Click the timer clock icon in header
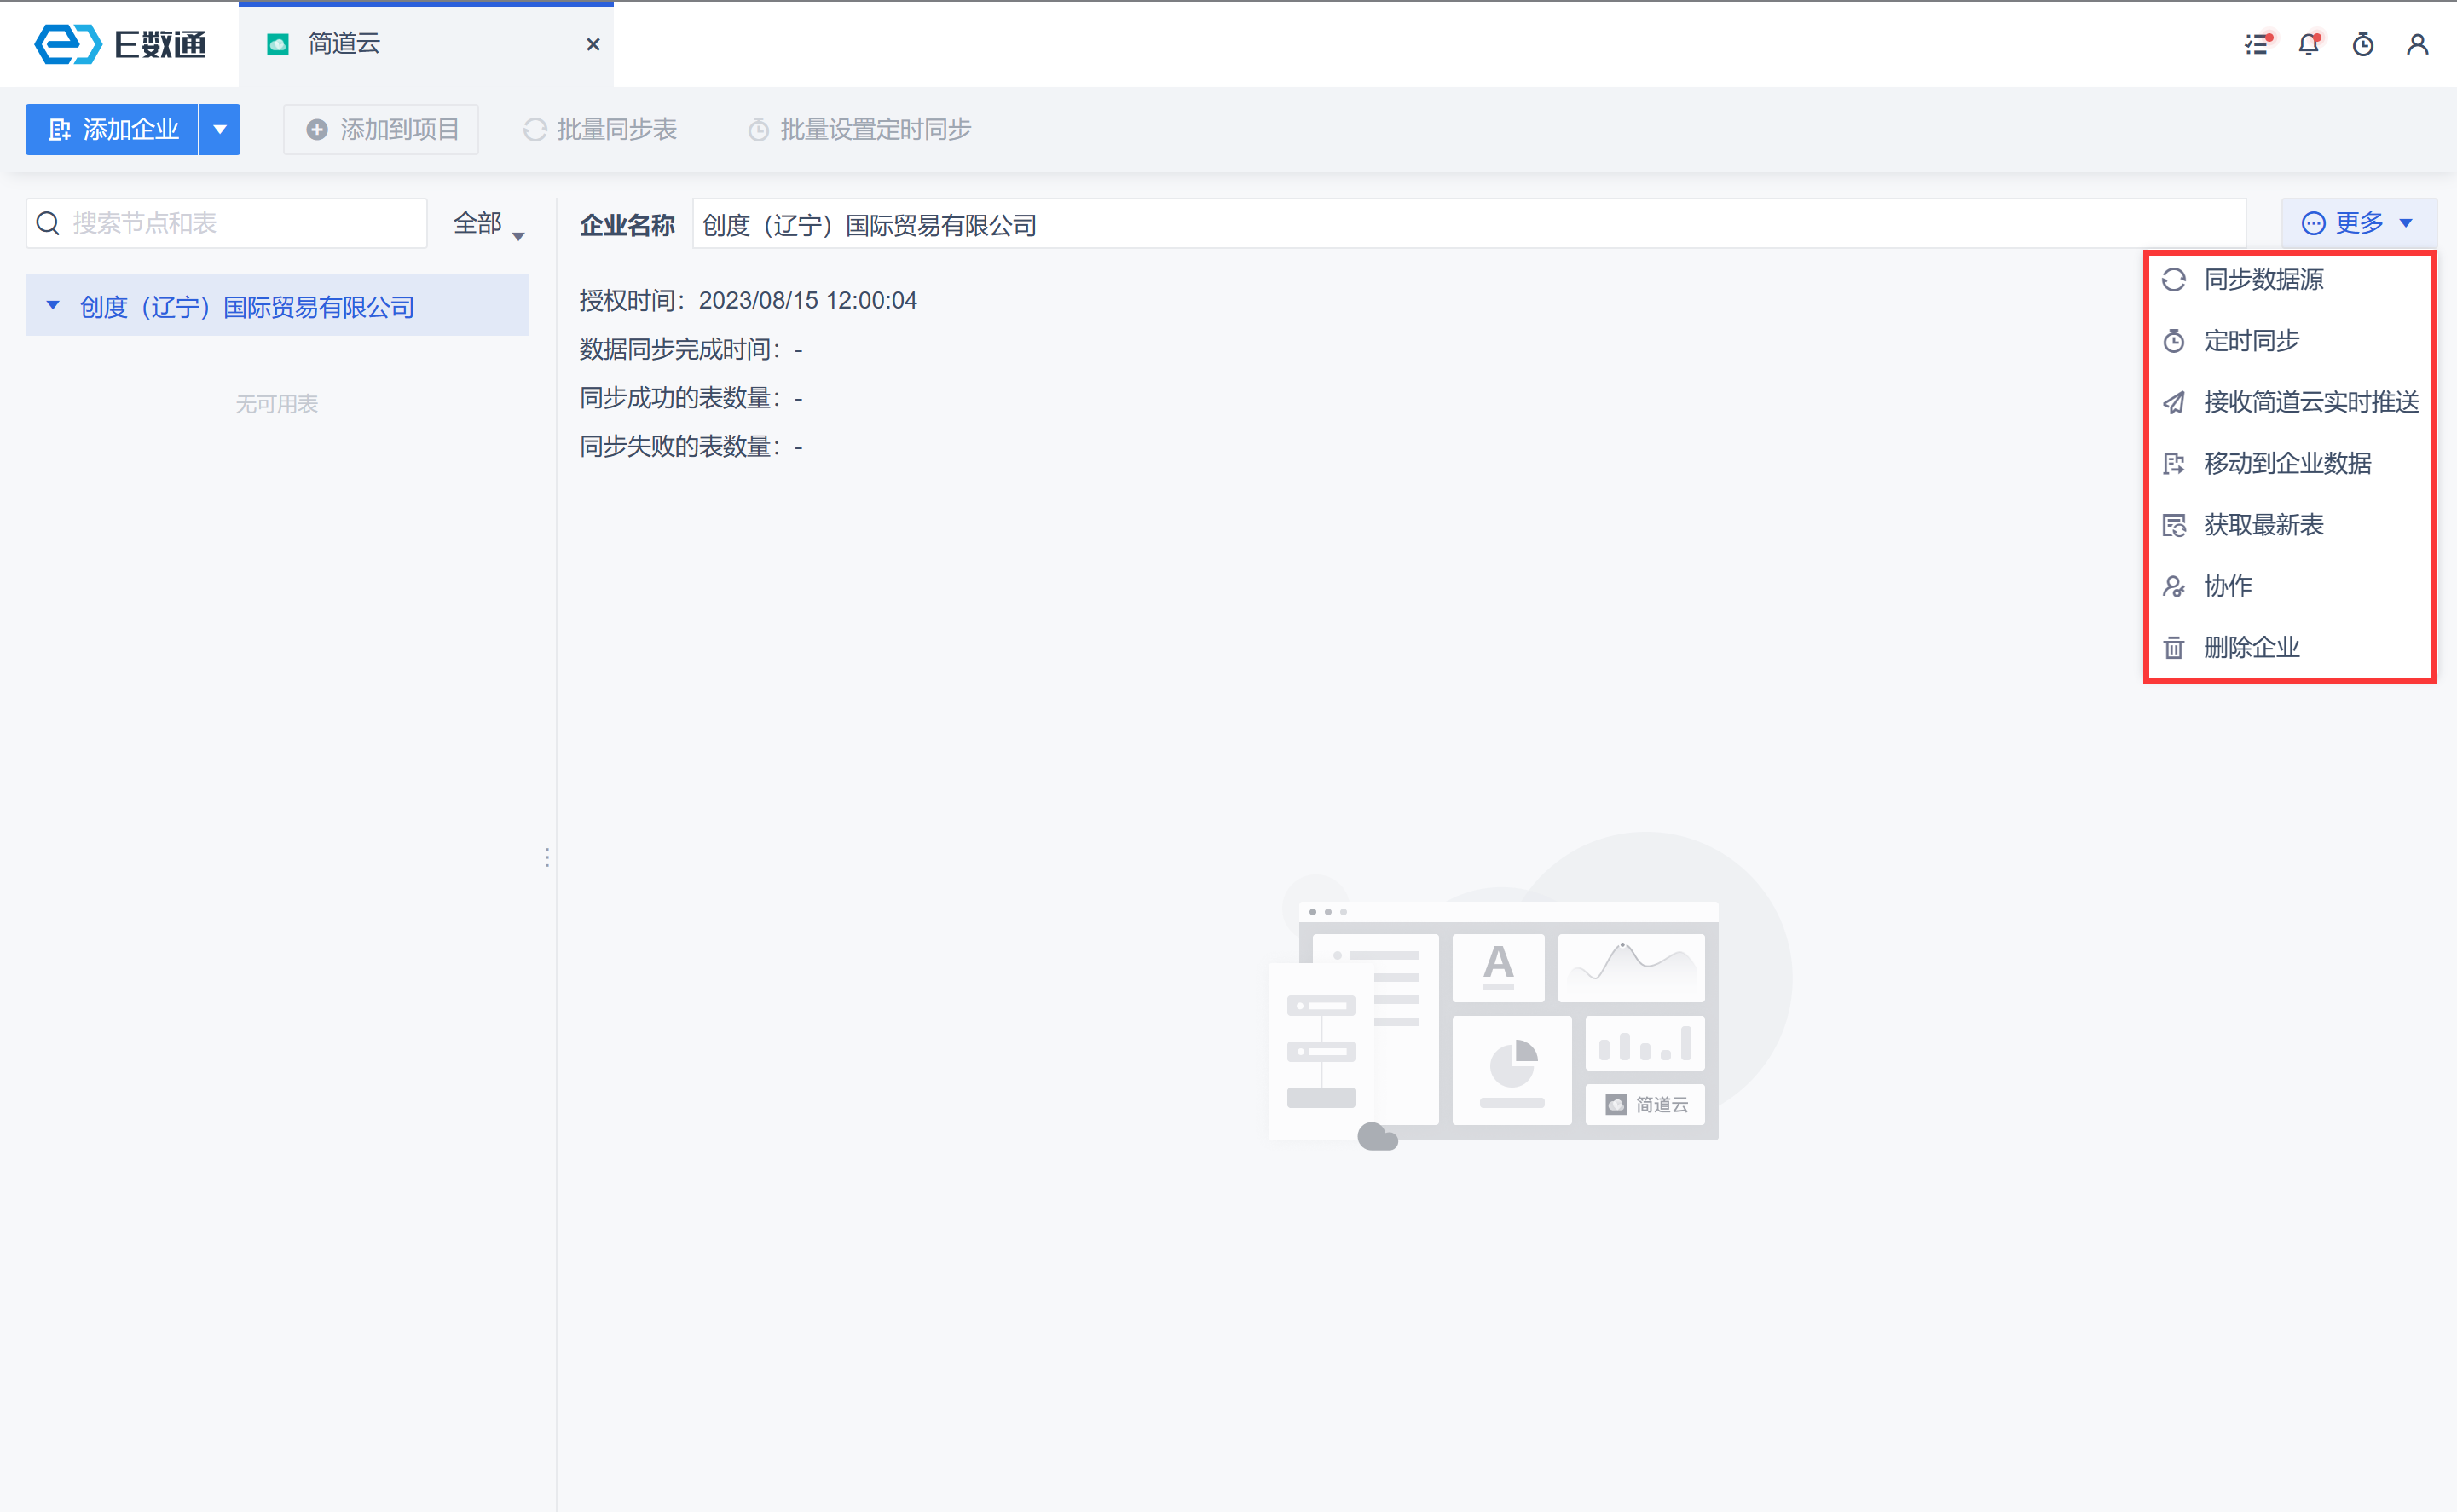The width and height of the screenshot is (2457, 1512). click(x=2363, y=44)
